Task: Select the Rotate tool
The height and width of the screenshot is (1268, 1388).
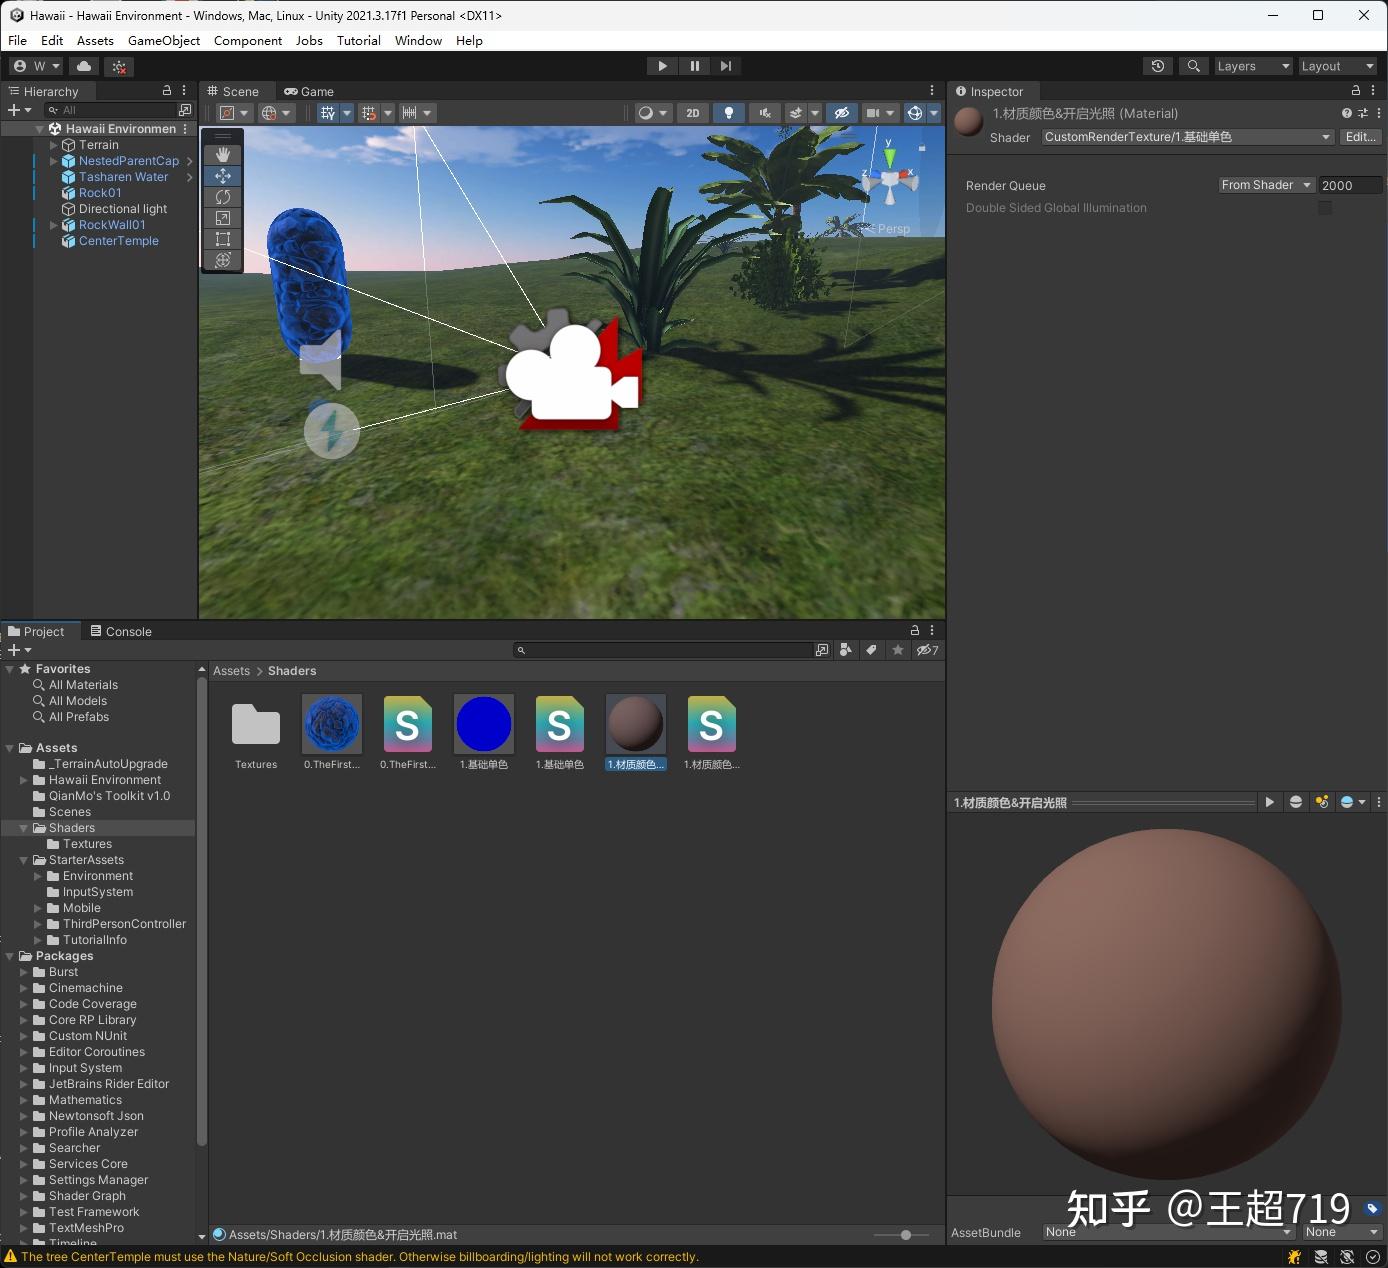Action: tap(222, 197)
